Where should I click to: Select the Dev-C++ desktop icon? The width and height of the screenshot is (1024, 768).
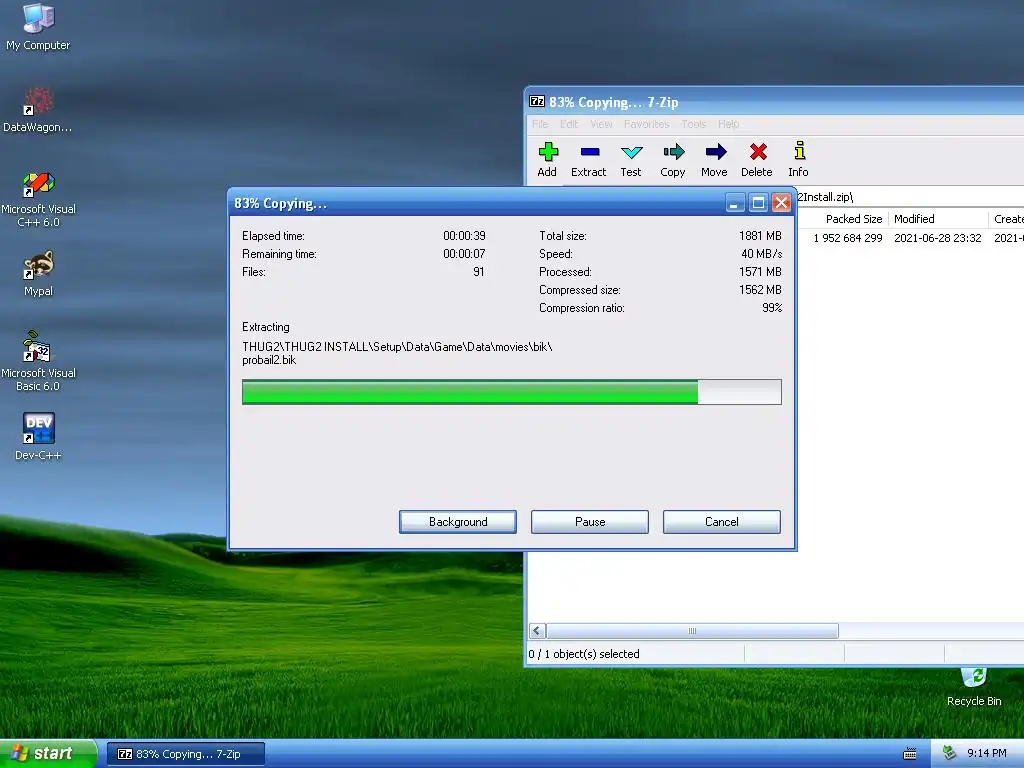click(x=39, y=436)
